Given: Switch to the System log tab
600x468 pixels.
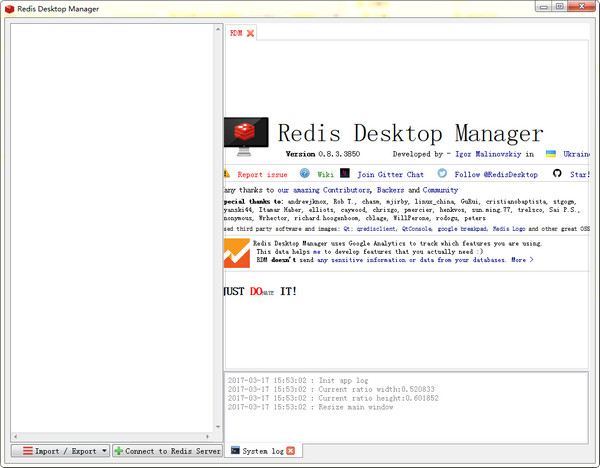Looking at the screenshot, I should [263, 451].
